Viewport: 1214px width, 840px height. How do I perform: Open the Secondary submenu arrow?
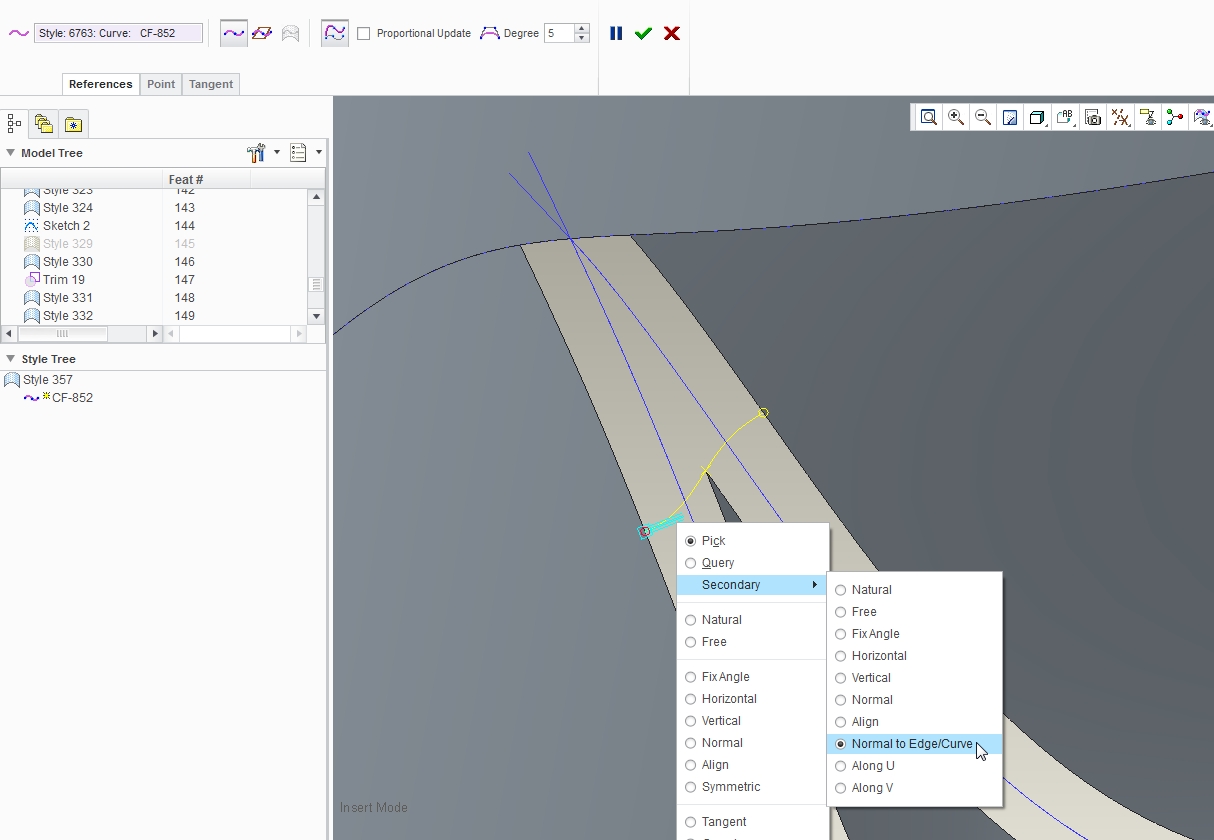[815, 585]
